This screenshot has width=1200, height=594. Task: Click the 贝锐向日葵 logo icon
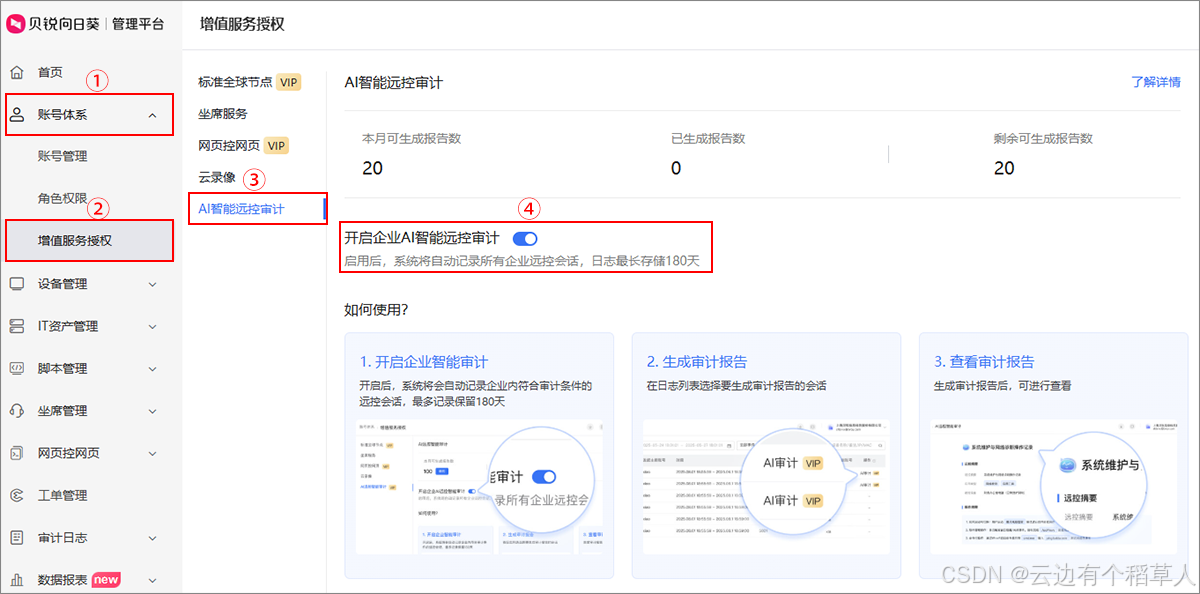(x=17, y=24)
